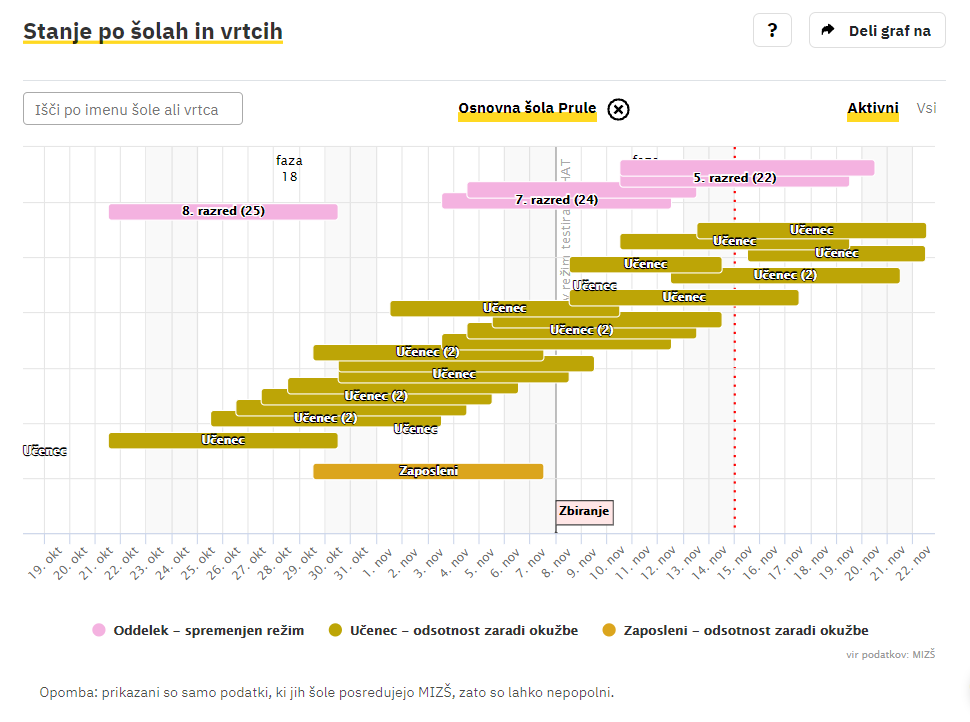Image resolution: width=970 pixels, height=722 pixels.
Task: Click the school name search field
Action: point(133,109)
